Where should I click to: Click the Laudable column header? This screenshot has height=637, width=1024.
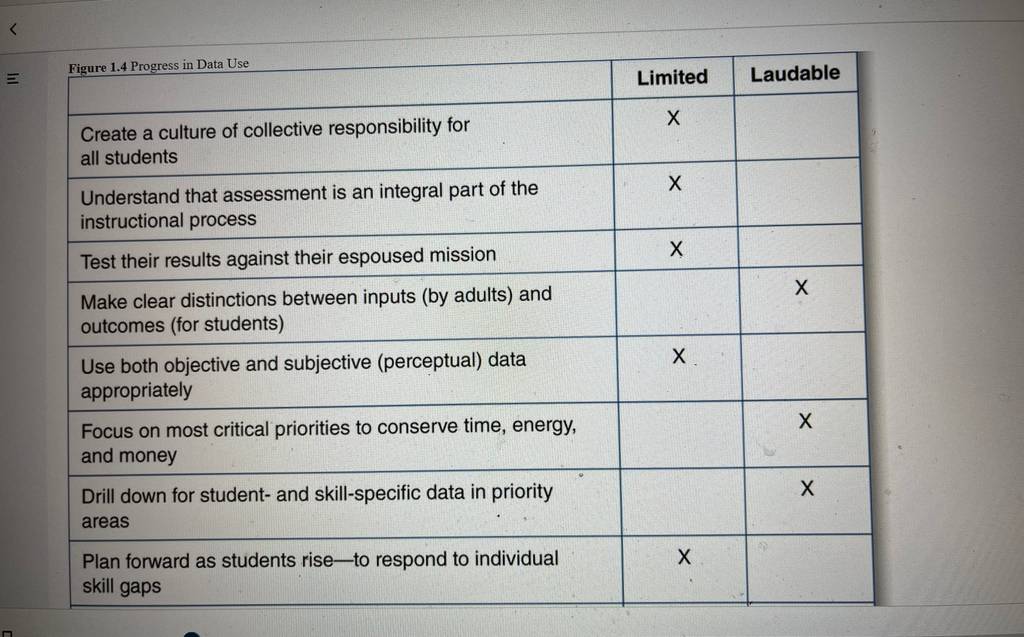point(795,73)
